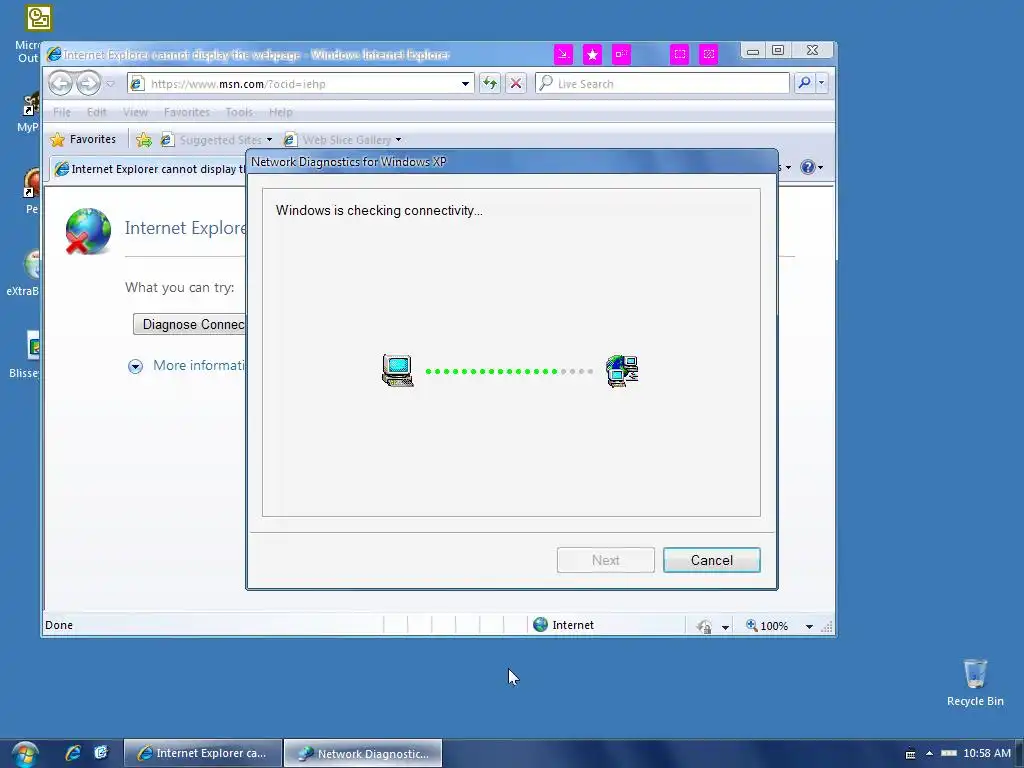Click the 10:58 AM clock
This screenshot has height=768, width=1024.
point(987,753)
